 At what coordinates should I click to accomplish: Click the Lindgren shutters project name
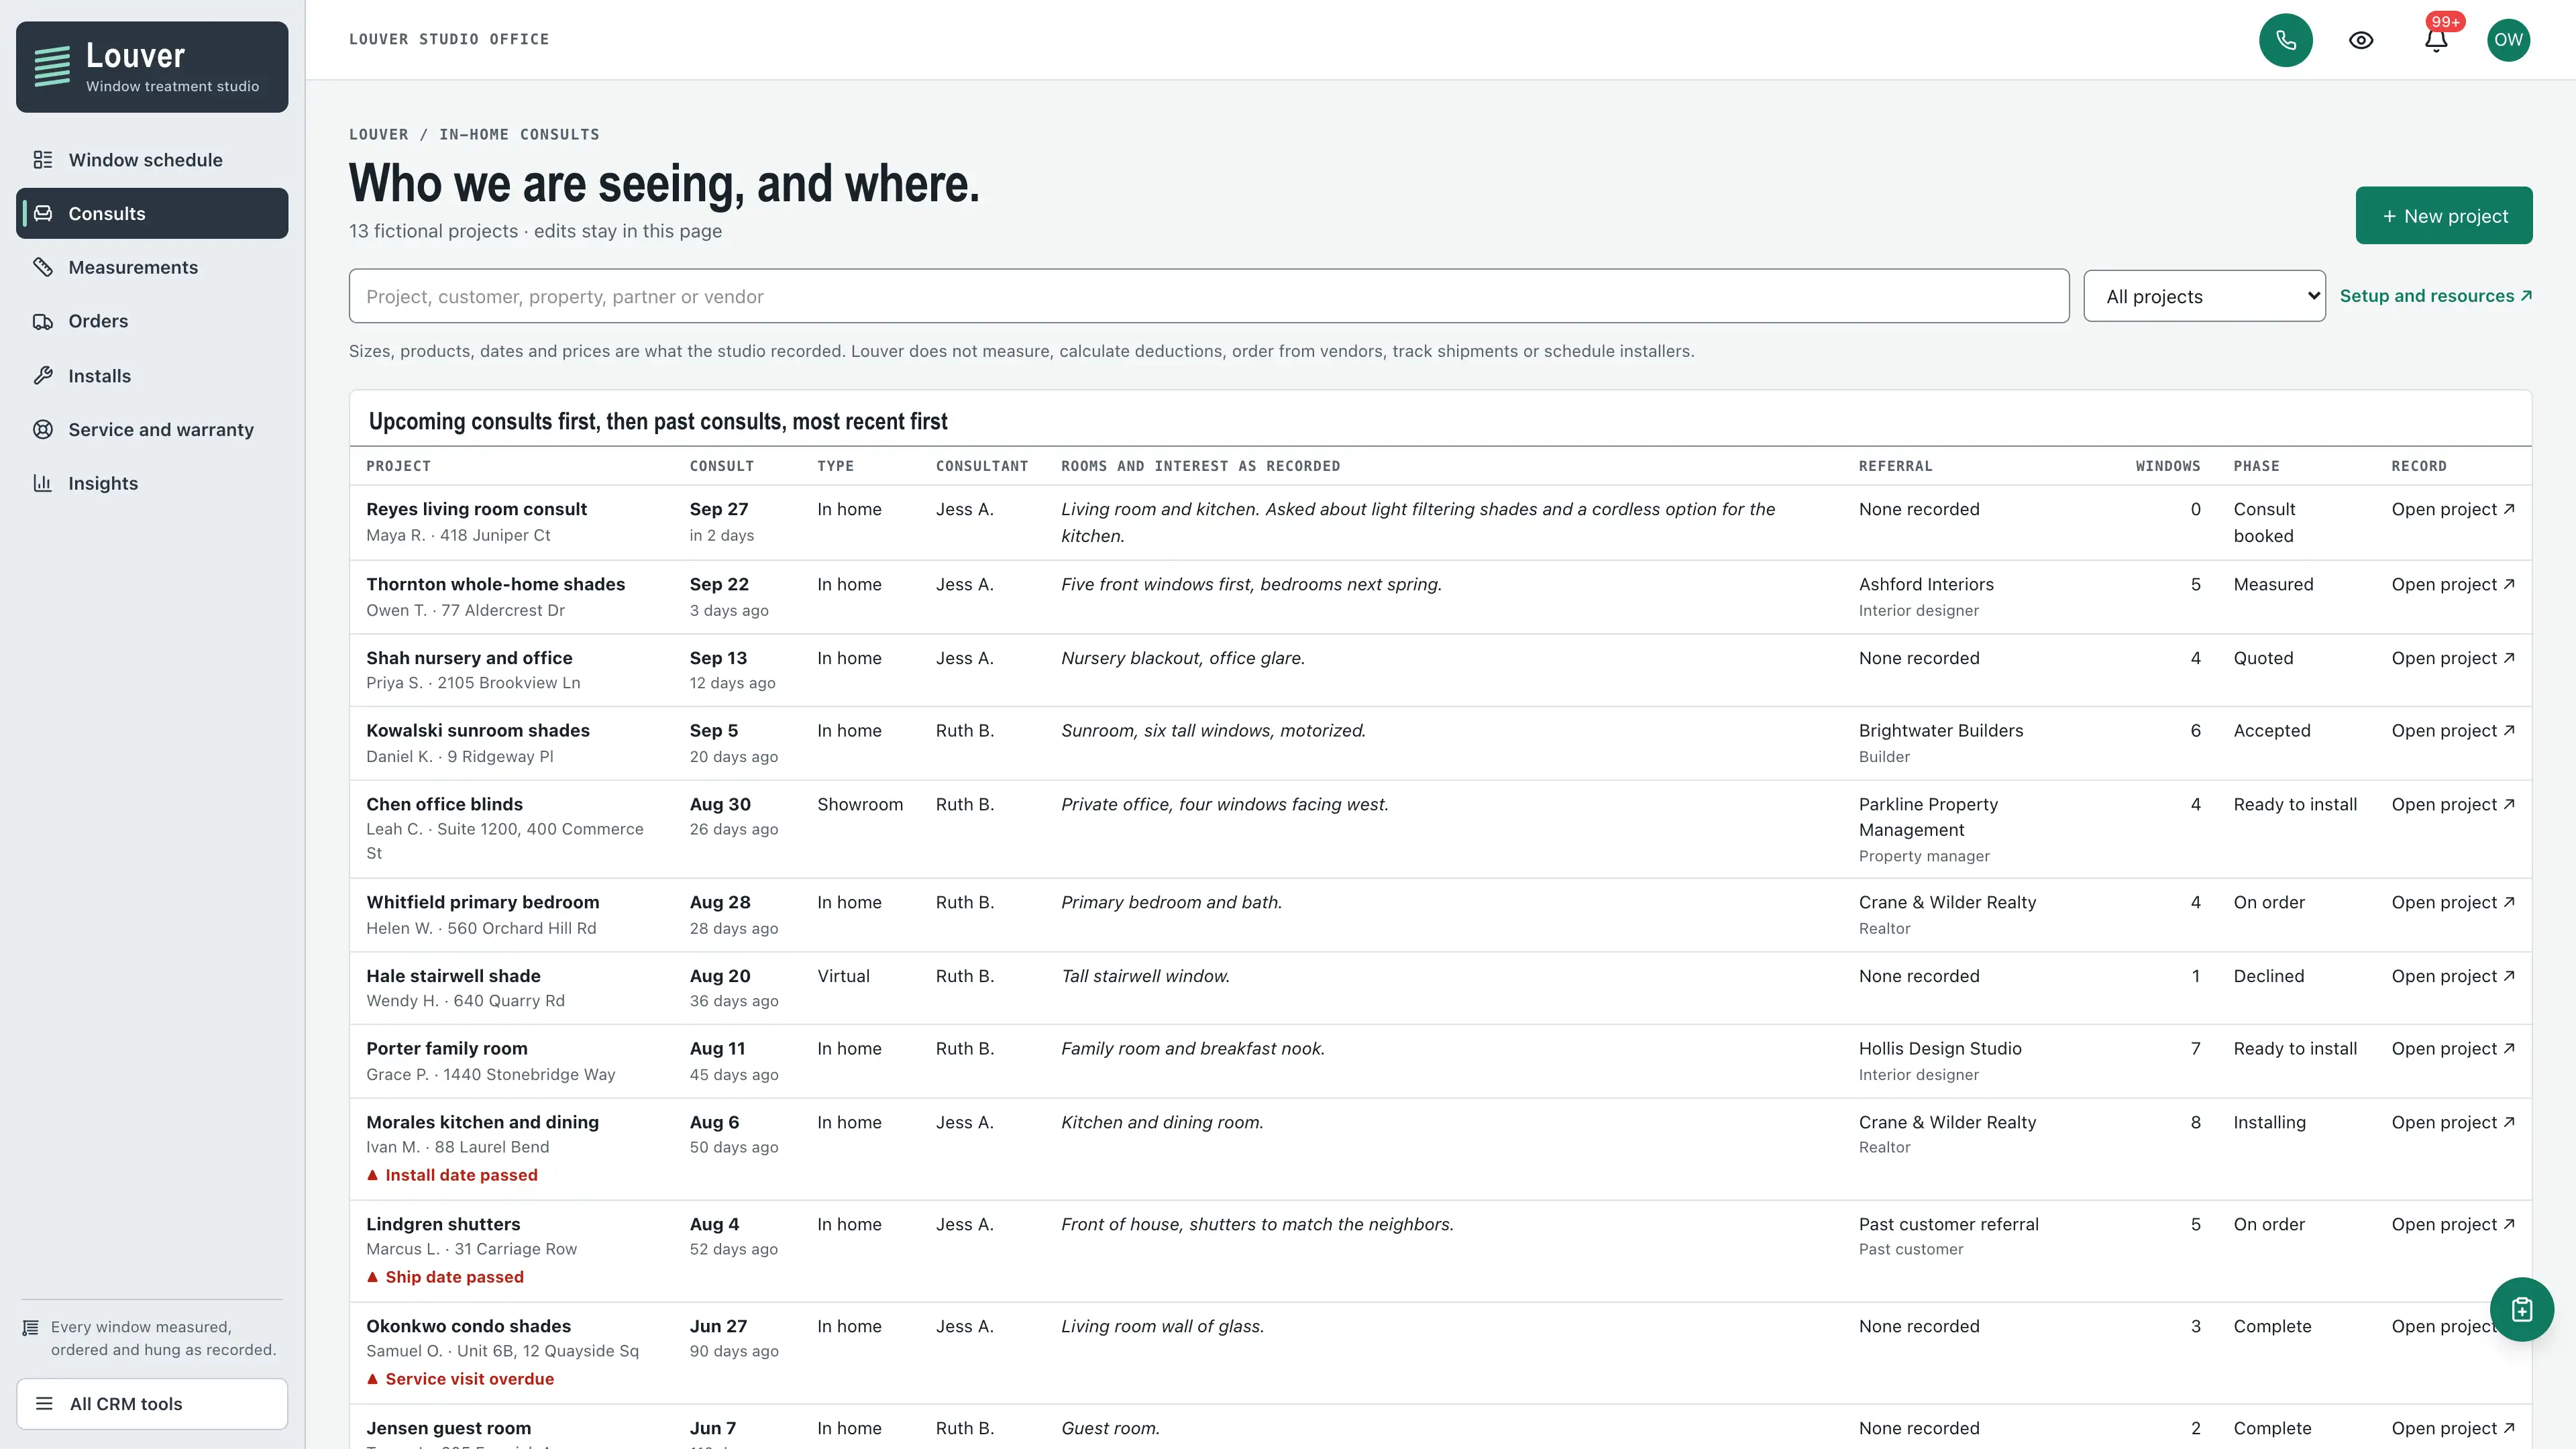(x=443, y=1224)
